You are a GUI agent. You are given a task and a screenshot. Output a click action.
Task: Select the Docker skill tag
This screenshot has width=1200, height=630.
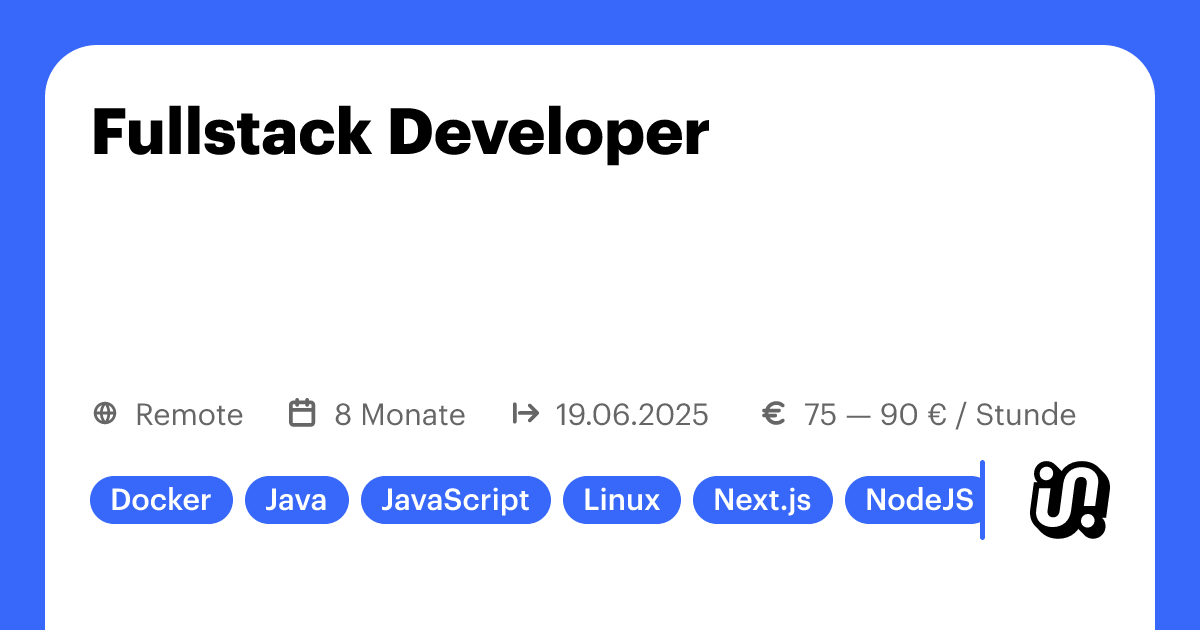click(x=161, y=499)
